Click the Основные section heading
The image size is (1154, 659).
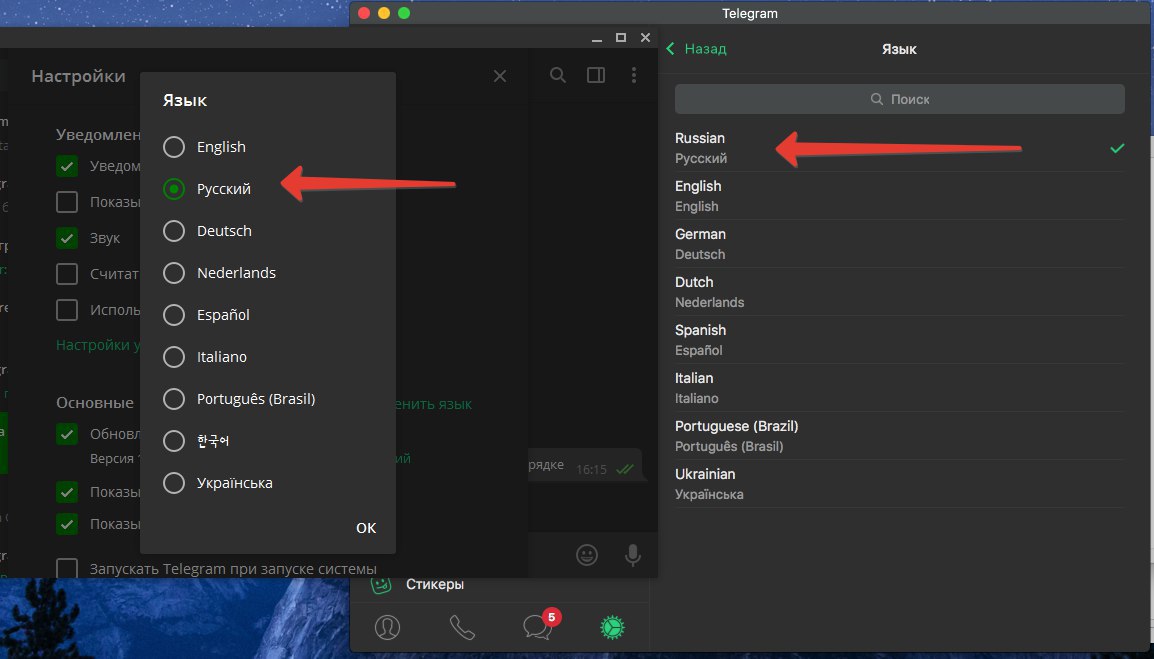pyautogui.click(x=95, y=403)
